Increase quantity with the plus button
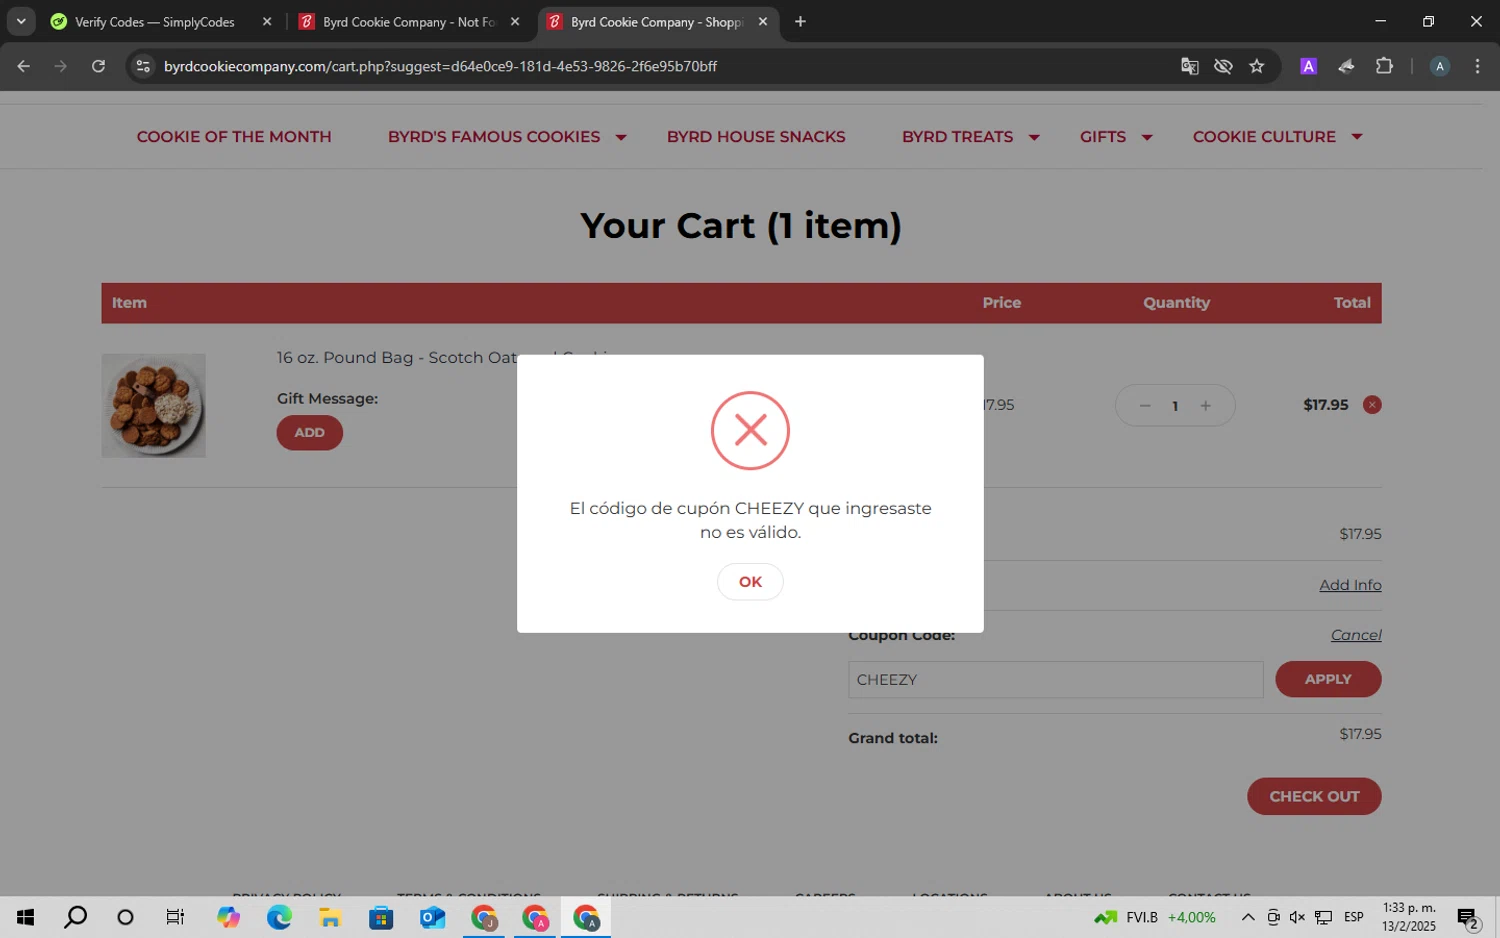The image size is (1500, 938). coord(1206,406)
